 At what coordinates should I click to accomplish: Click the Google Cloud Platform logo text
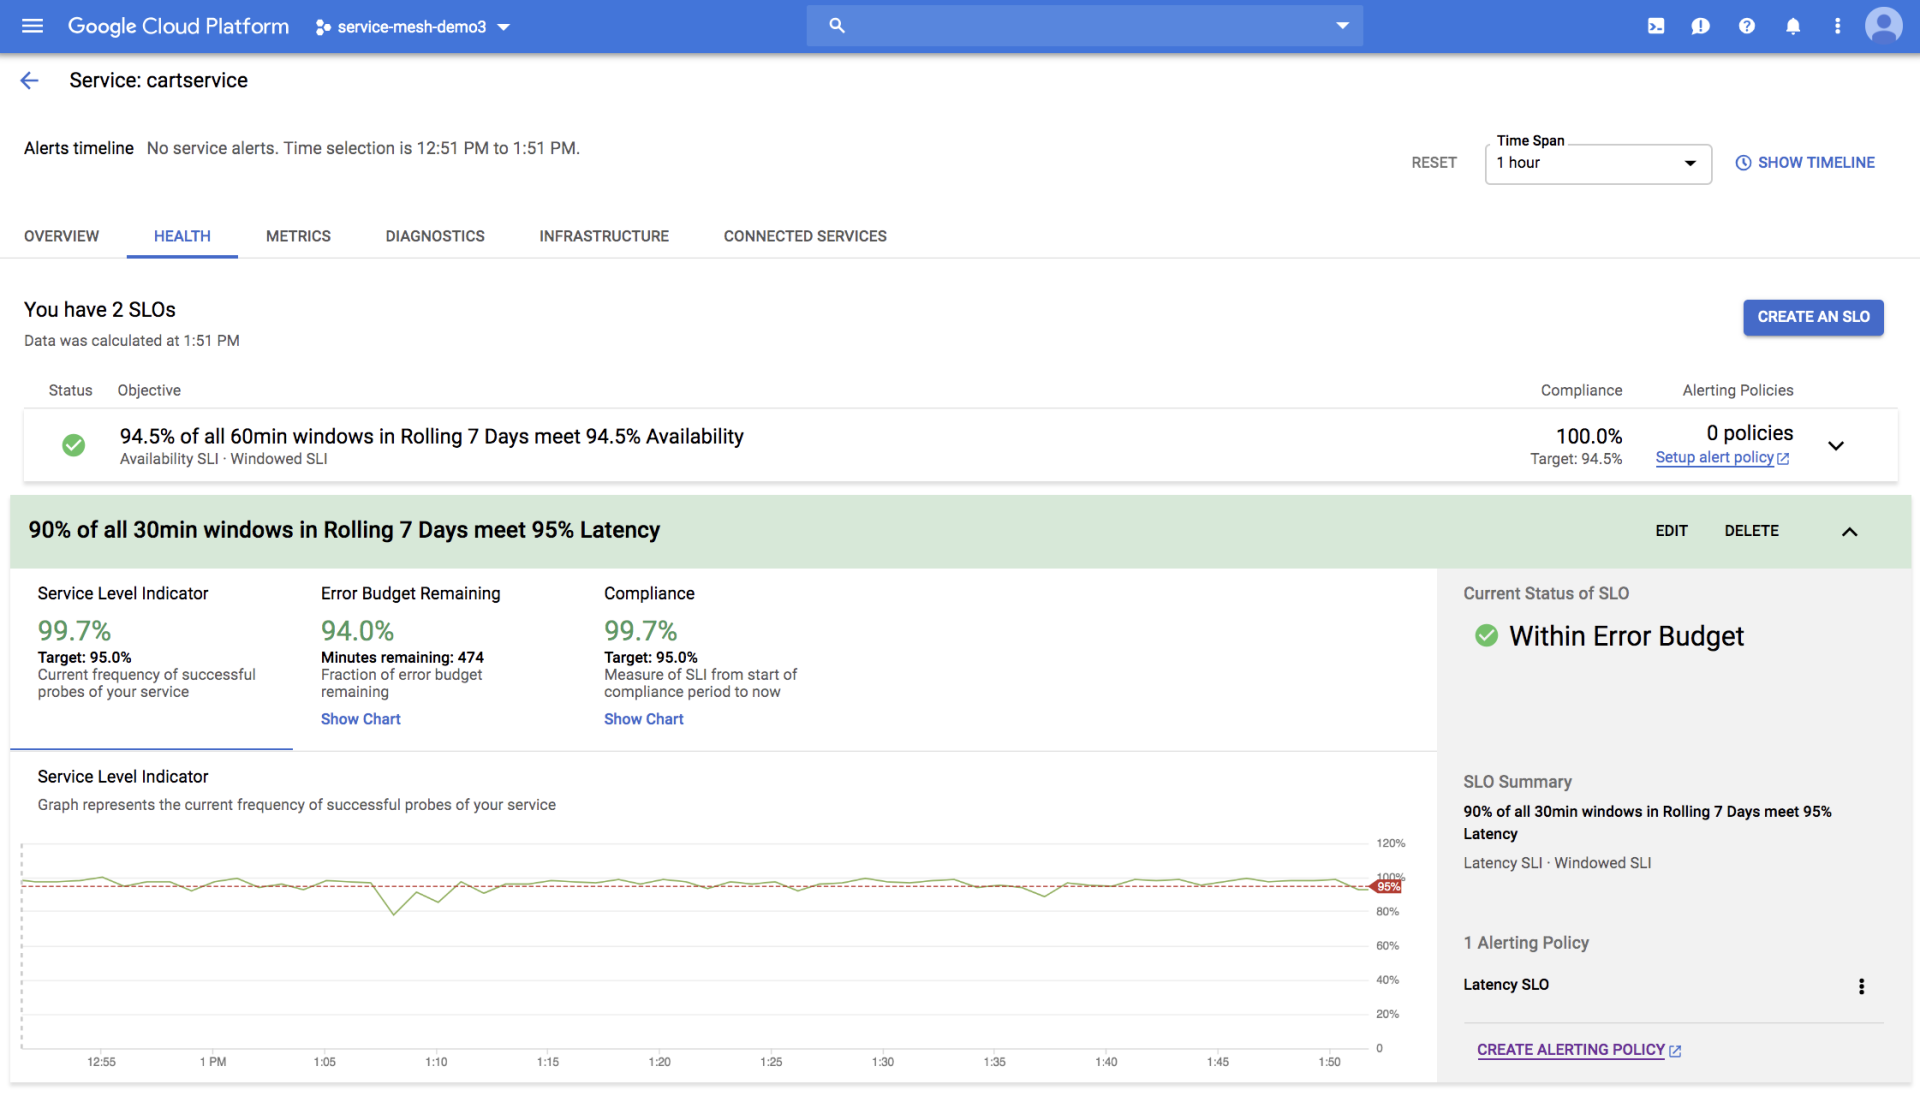pyautogui.click(x=178, y=26)
